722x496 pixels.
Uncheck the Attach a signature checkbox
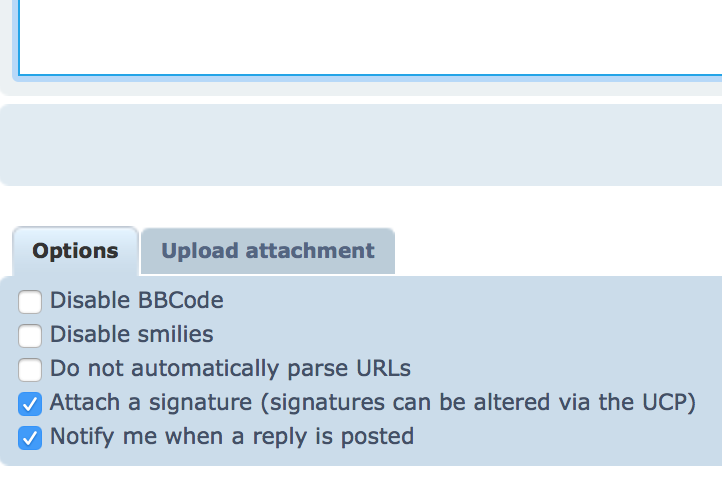point(31,403)
